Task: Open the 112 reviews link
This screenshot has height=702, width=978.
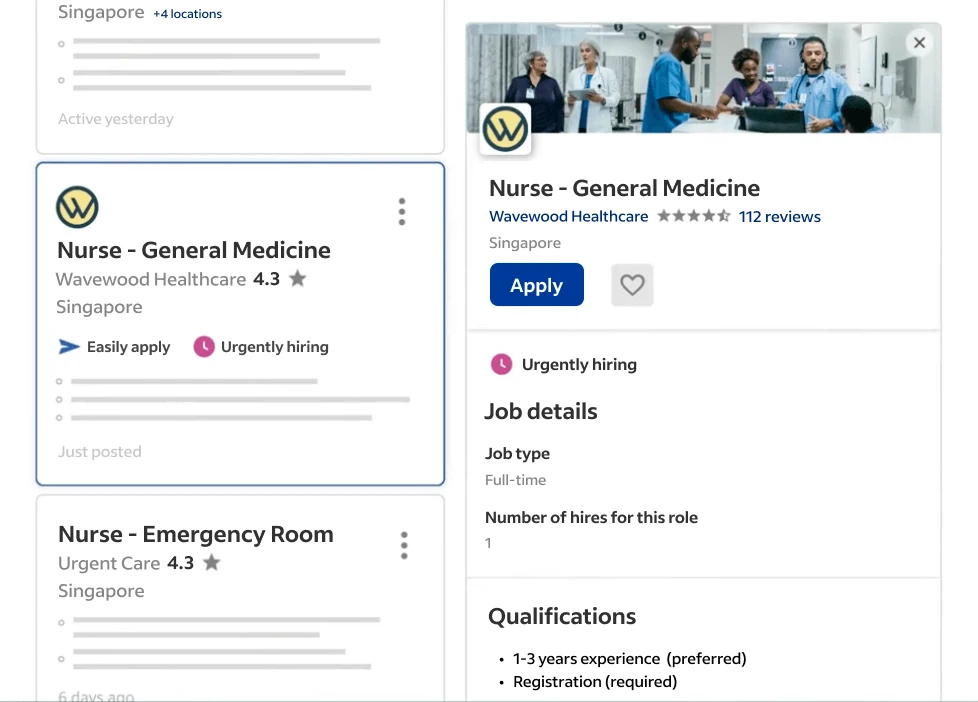Action: 779,216
